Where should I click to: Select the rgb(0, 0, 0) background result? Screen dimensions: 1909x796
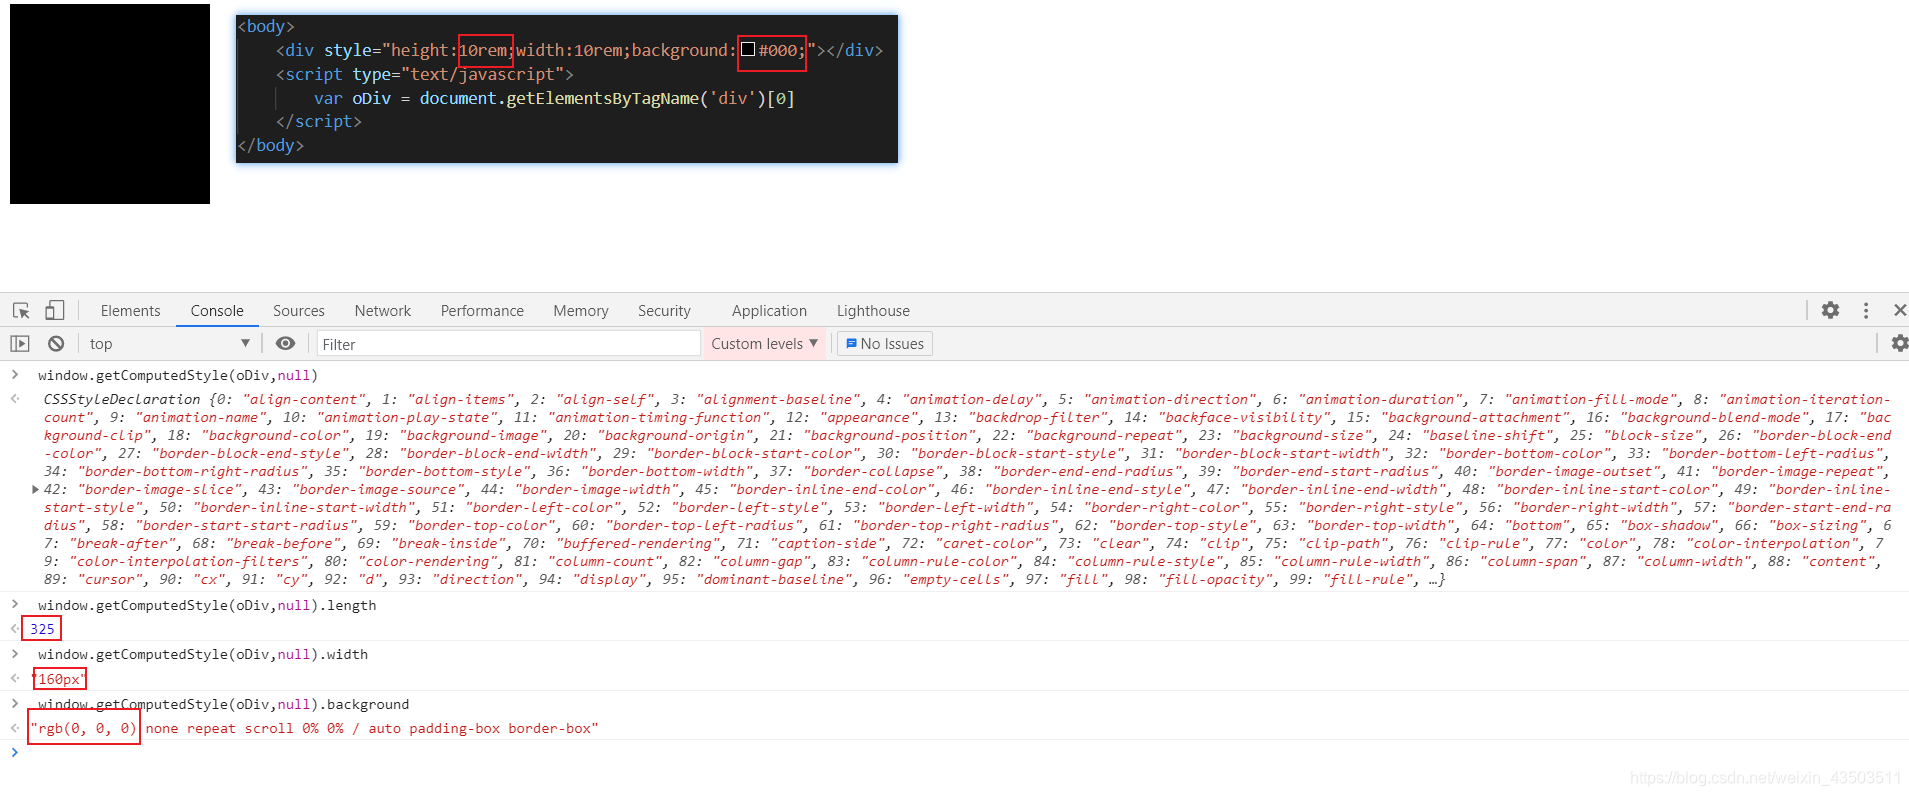(84, 728)
